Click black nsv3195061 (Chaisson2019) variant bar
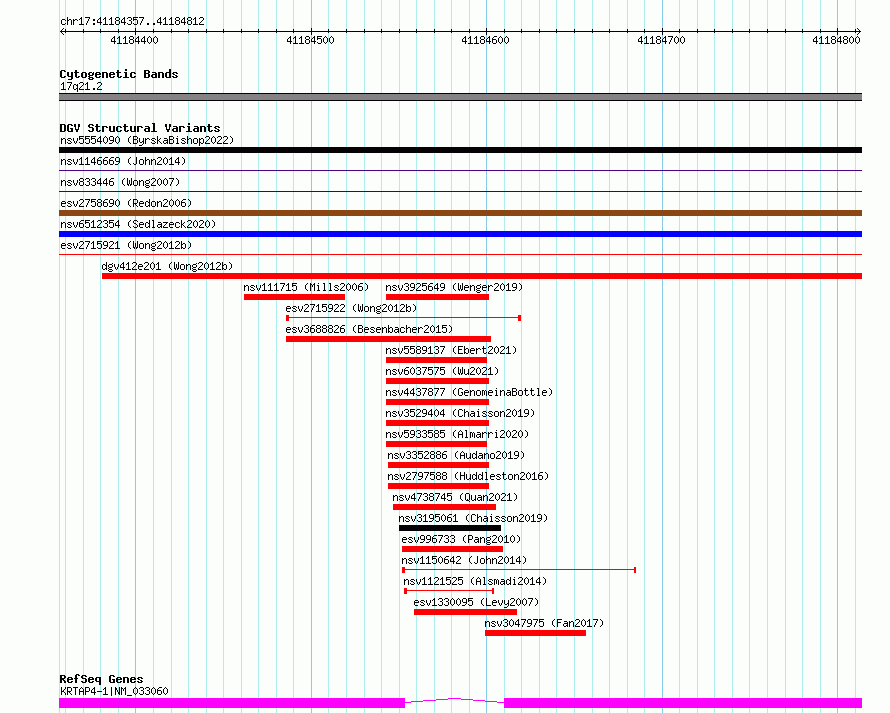This screenshot has height=713, width=890. [450, 528]
